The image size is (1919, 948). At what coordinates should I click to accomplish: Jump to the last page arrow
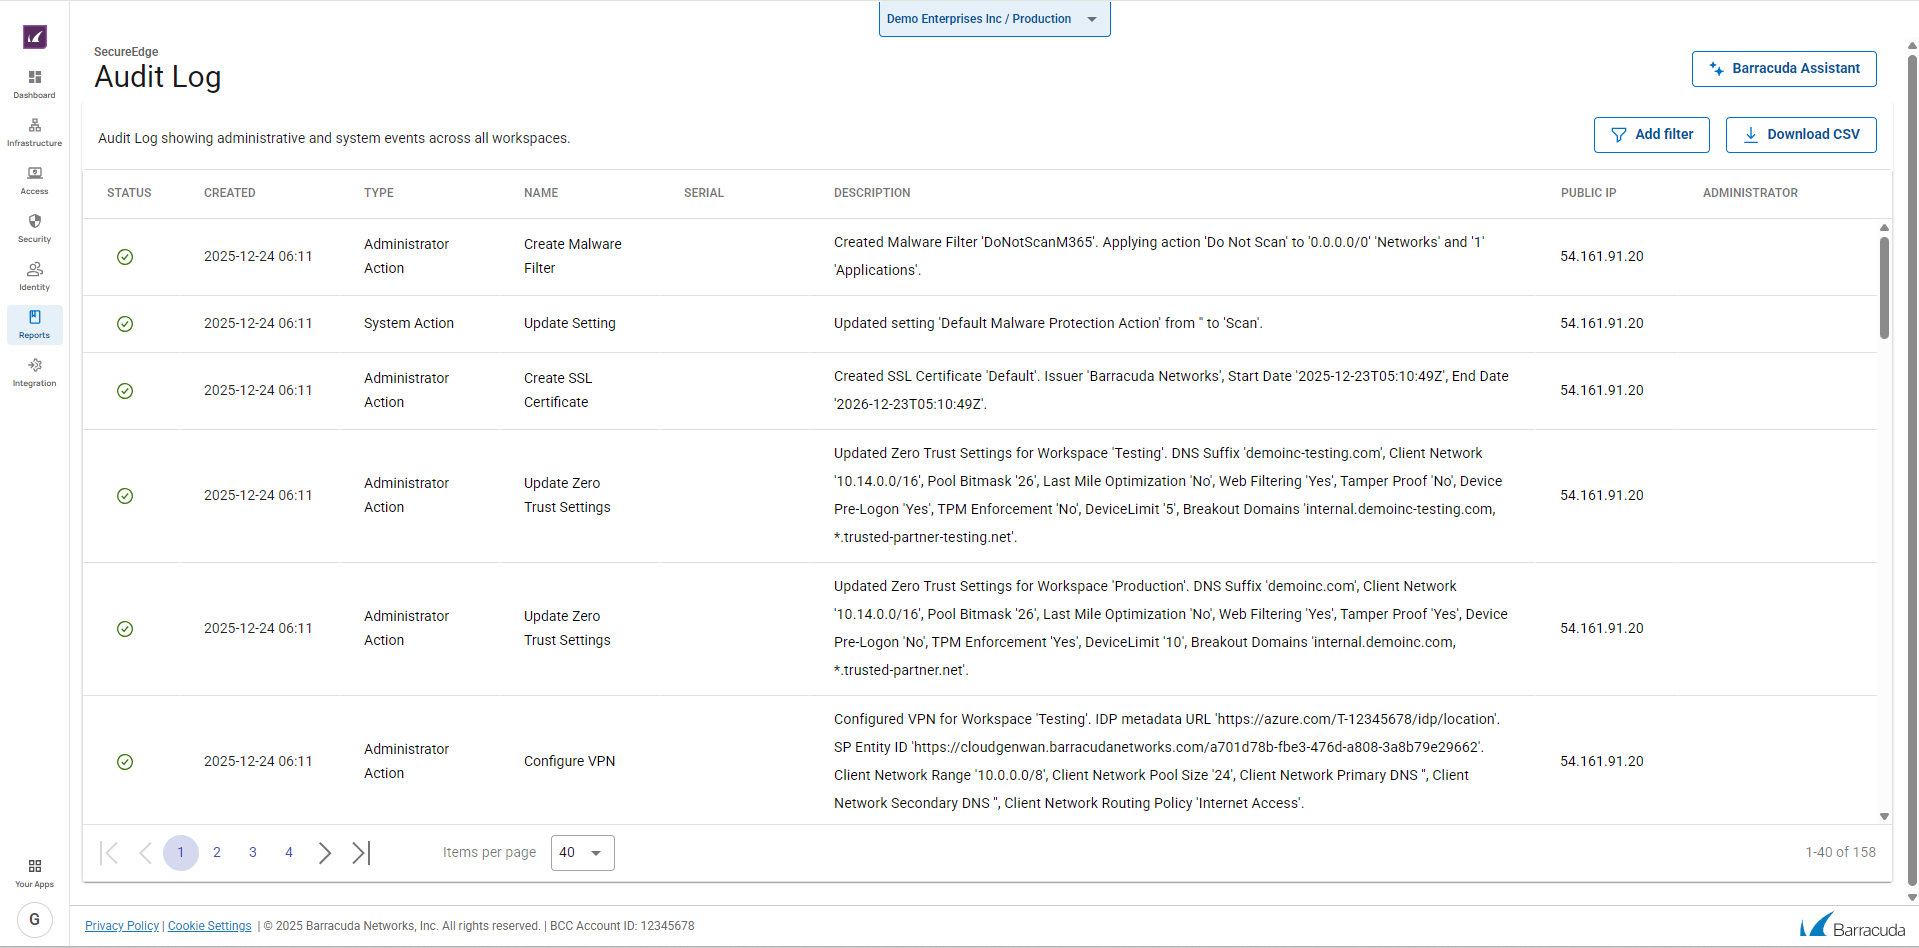[361, 853]
